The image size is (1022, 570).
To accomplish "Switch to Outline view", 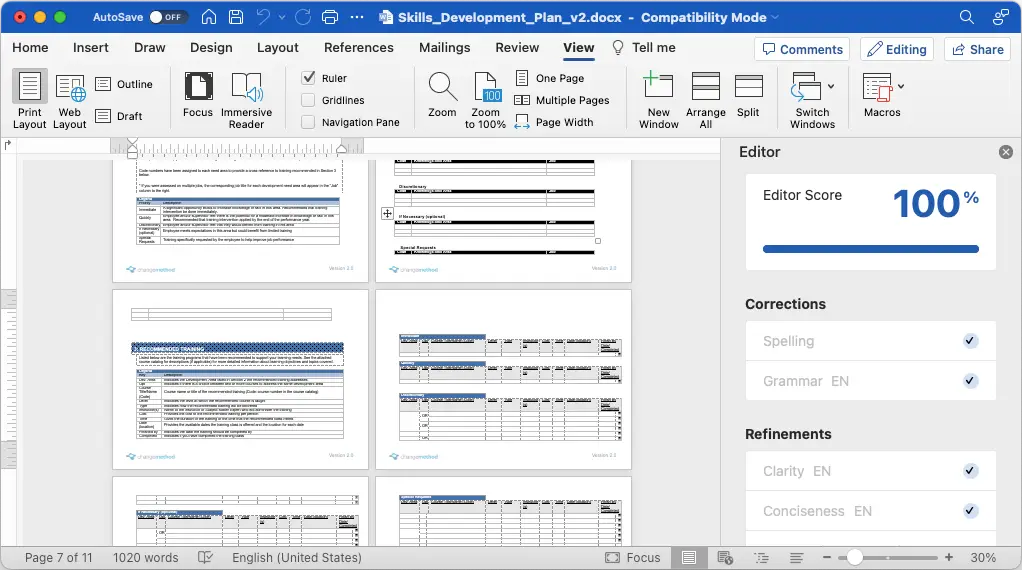I will (124, 84).
